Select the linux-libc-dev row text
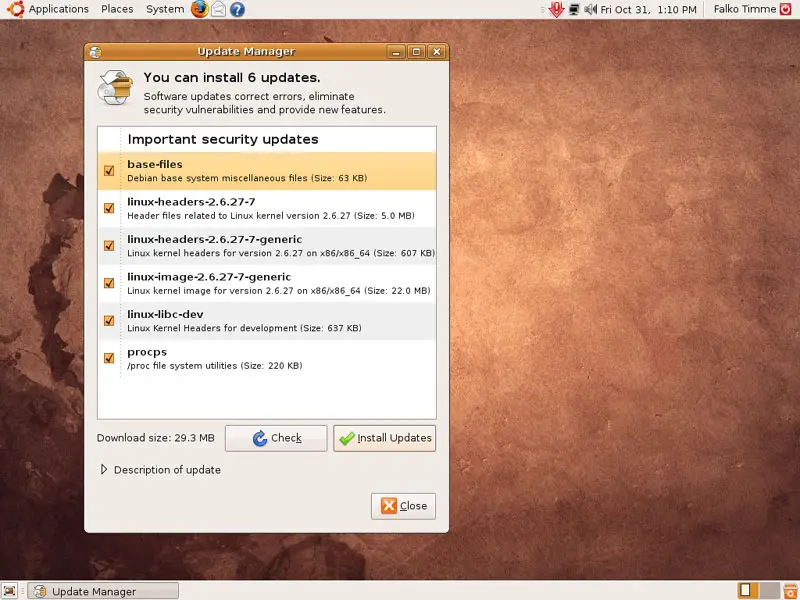Screen dimensions: 800x600 [244, 321]
